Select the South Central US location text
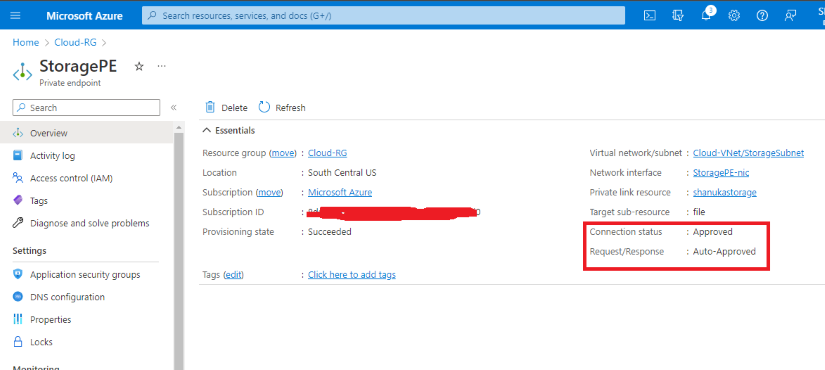This screenshot has height=370, width=825. (x=342, y=173)
